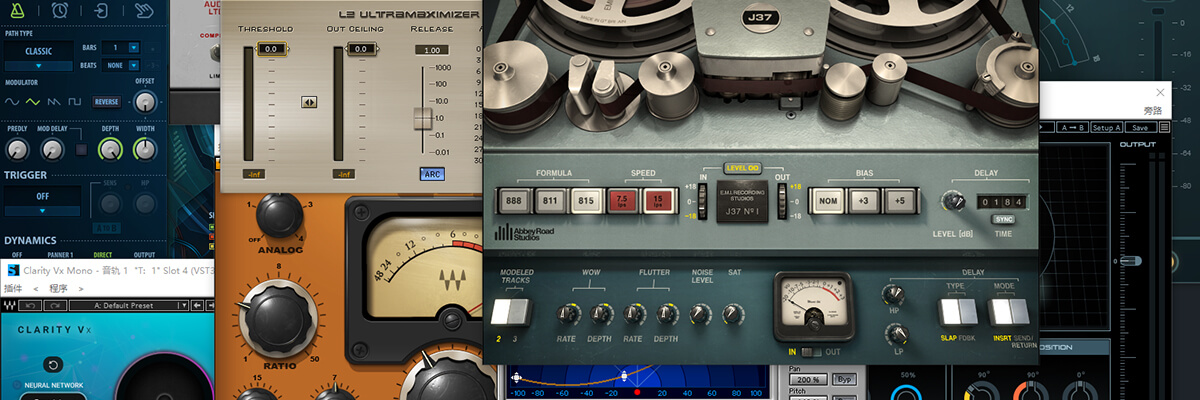
Task: Click the -Inf readout under Out Ceiling
Action: click(x=344, y=174)
